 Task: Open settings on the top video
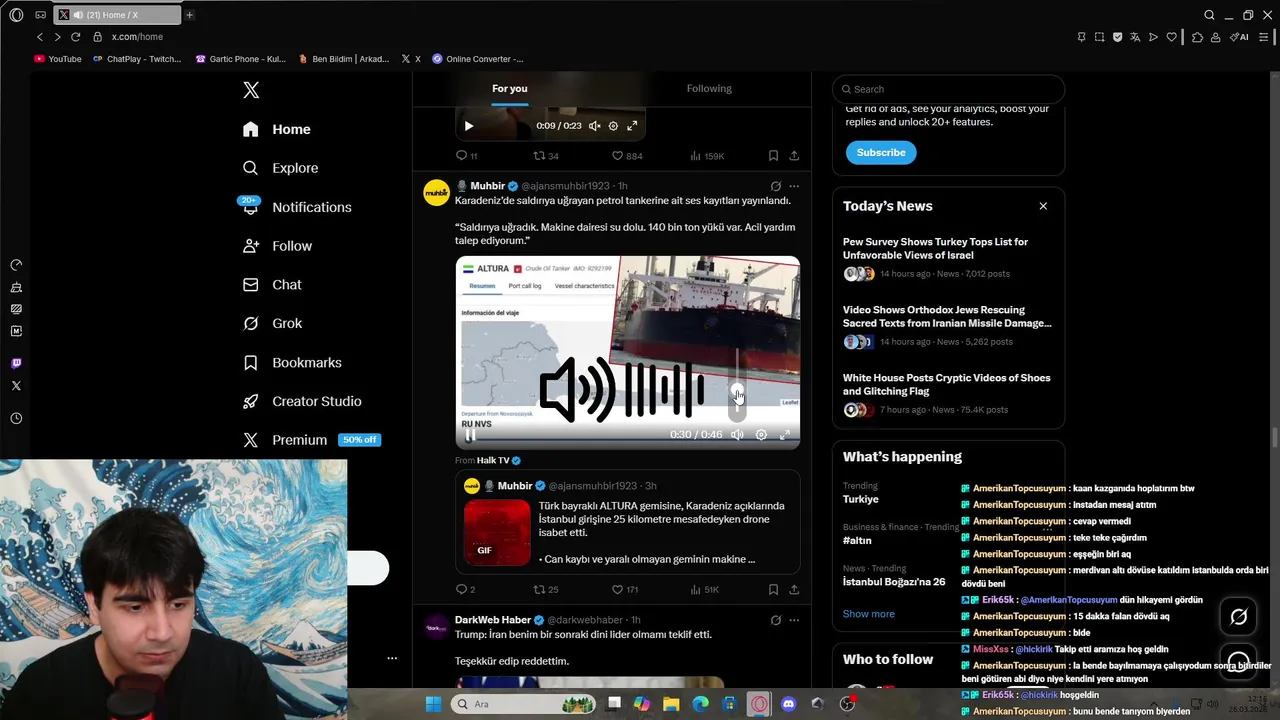tap(613, 126)
